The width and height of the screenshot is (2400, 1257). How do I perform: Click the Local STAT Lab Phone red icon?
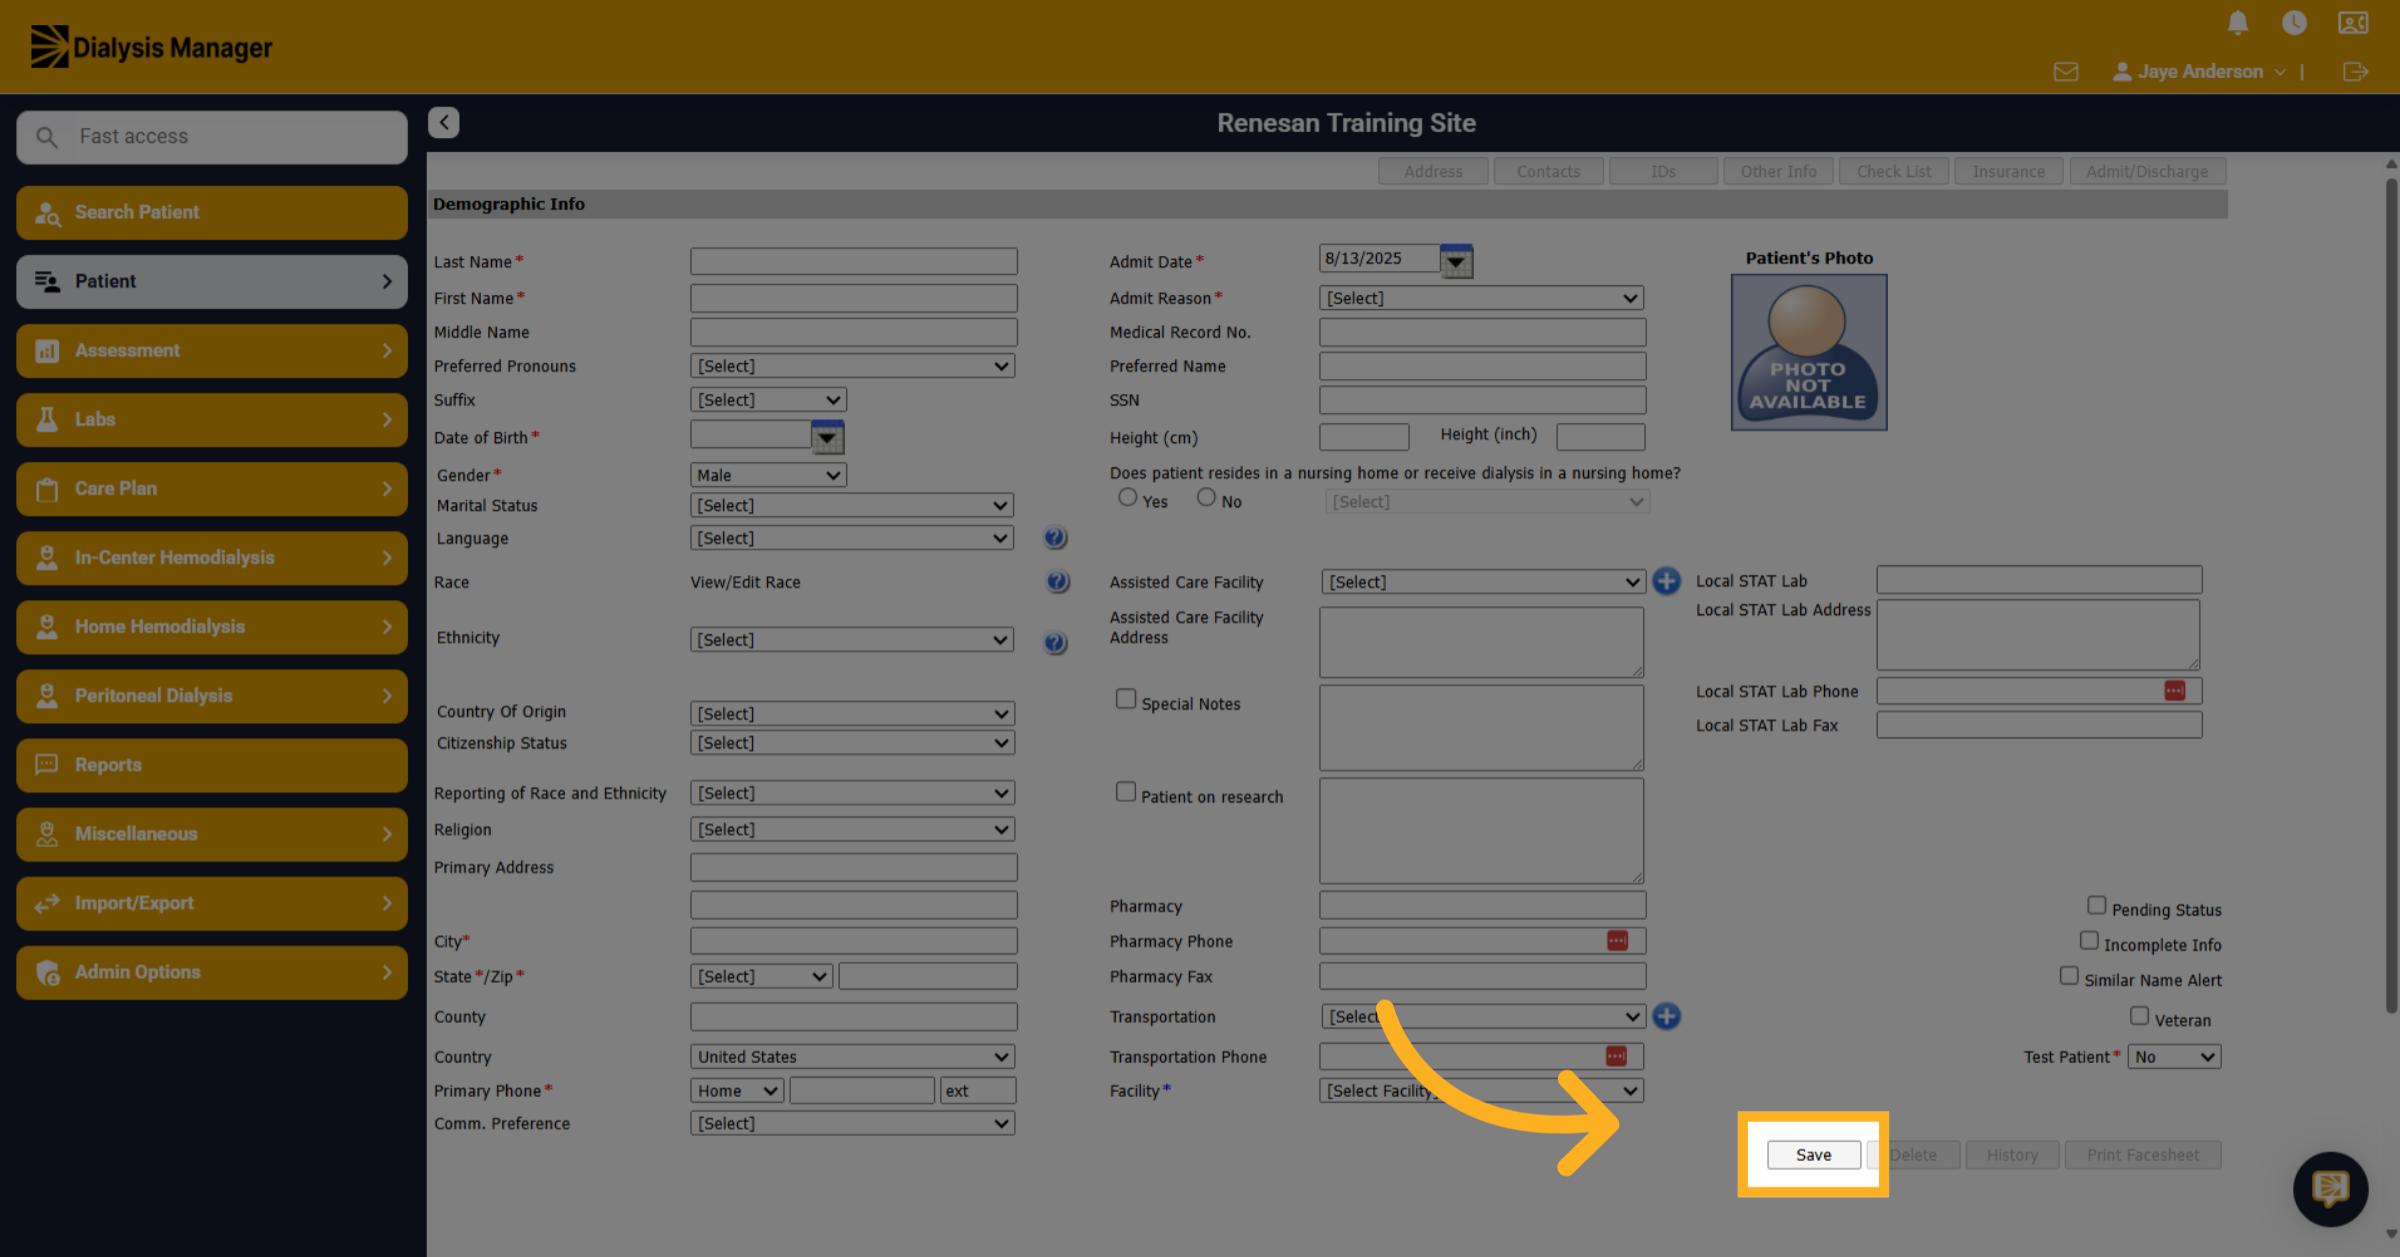[x=2174, y=691]
